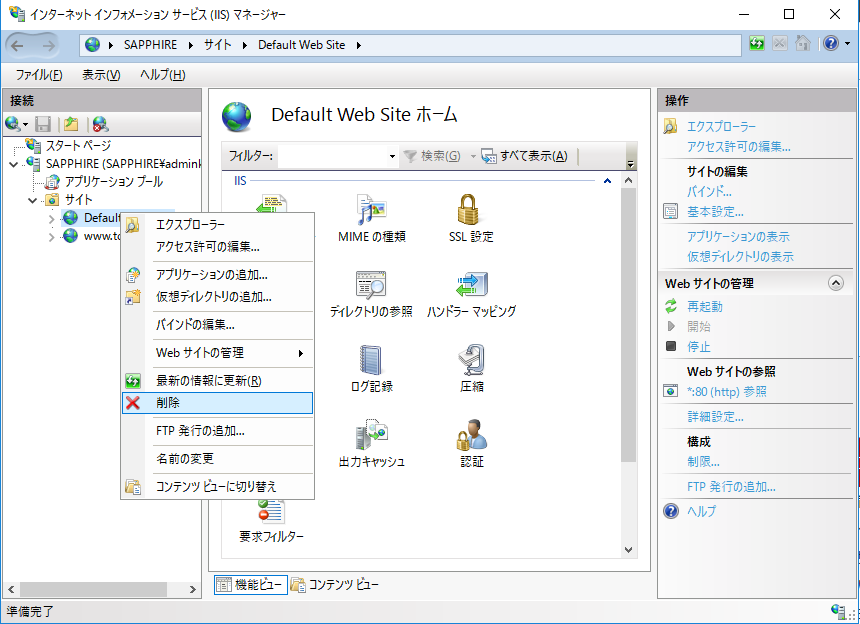Expand the Default Web Site tree node
This screenshot has height=624, width=860.
click(x=52, y=219)
